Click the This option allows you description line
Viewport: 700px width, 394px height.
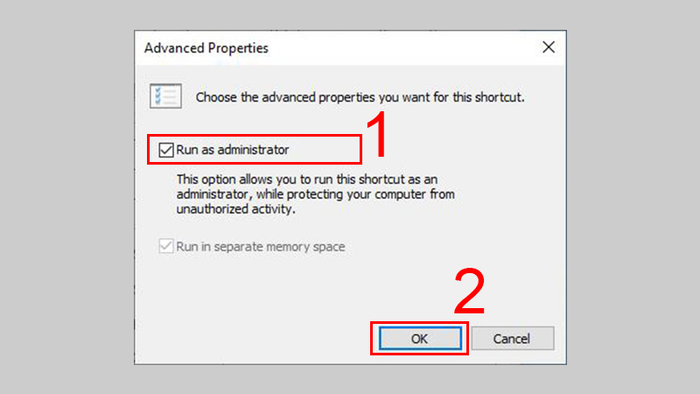pos(307,179)
